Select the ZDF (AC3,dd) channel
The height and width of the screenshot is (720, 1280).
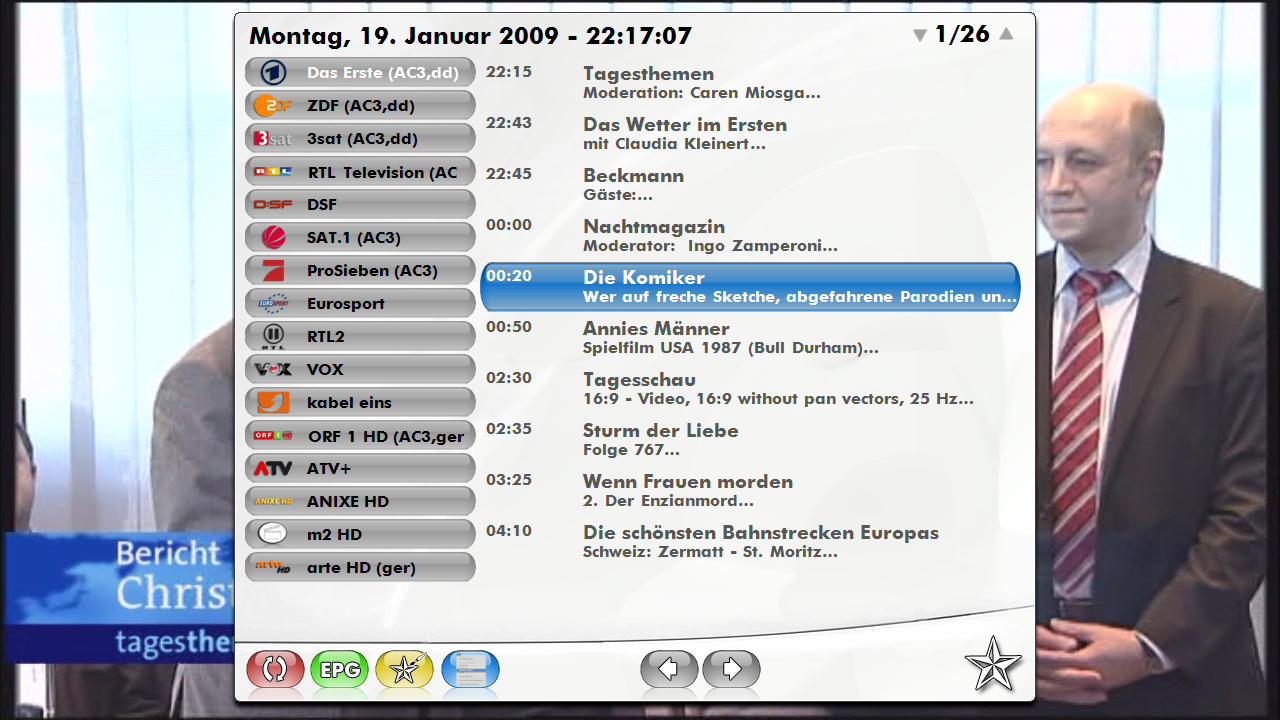pyautogui.click(x=360, y=106)
